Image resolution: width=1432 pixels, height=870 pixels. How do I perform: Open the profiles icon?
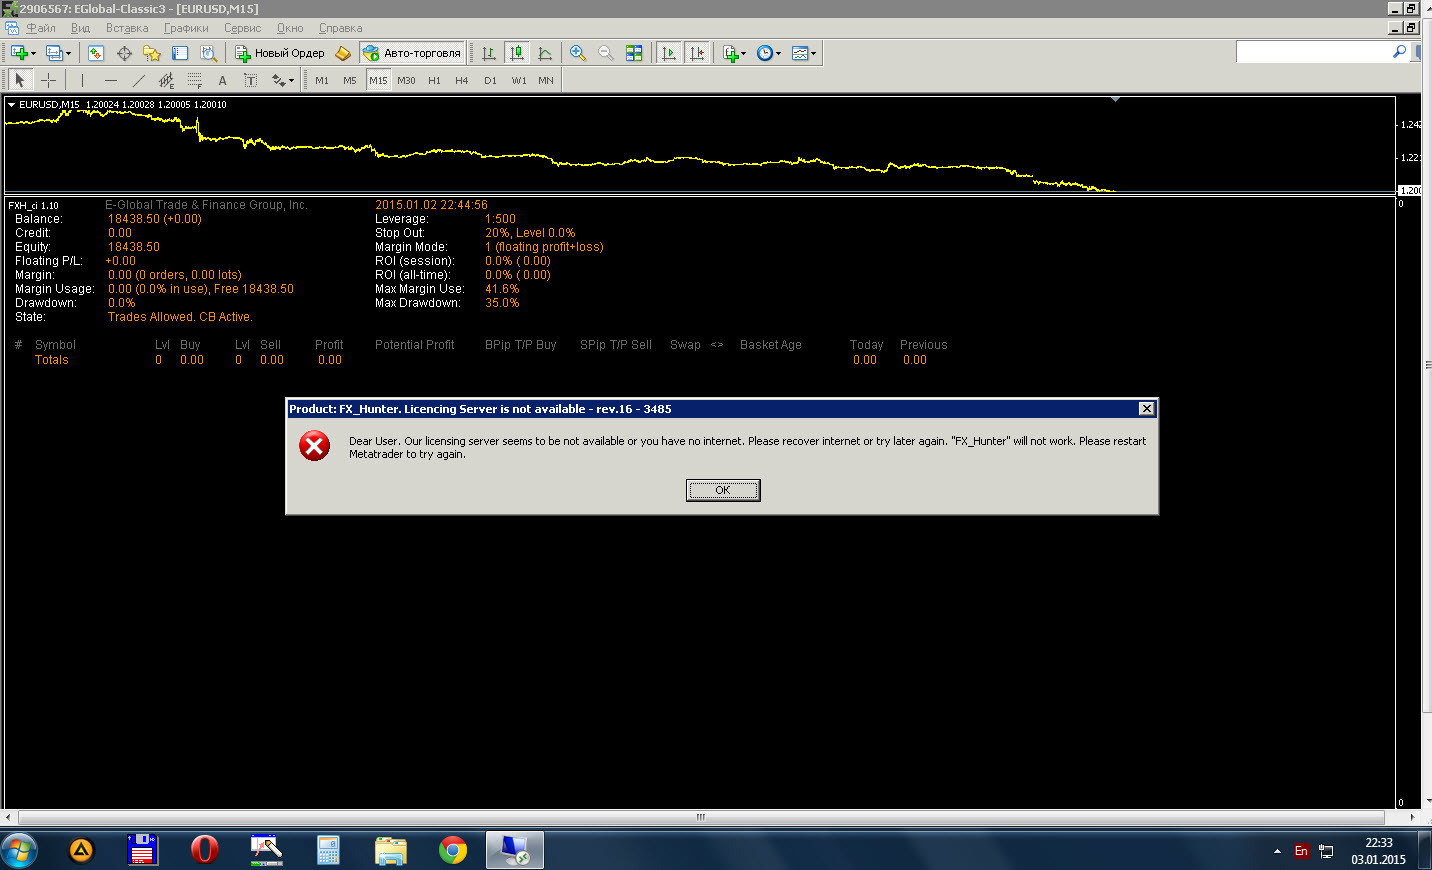53,53
